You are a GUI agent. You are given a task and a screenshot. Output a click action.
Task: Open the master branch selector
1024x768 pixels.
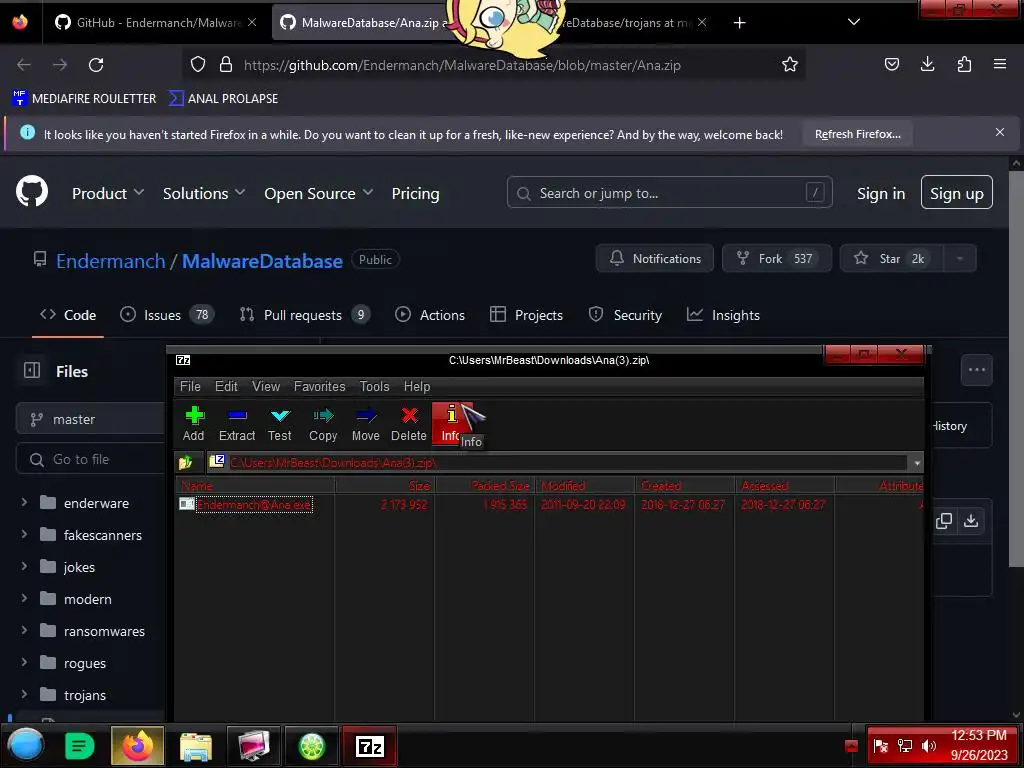coord(91,419)
